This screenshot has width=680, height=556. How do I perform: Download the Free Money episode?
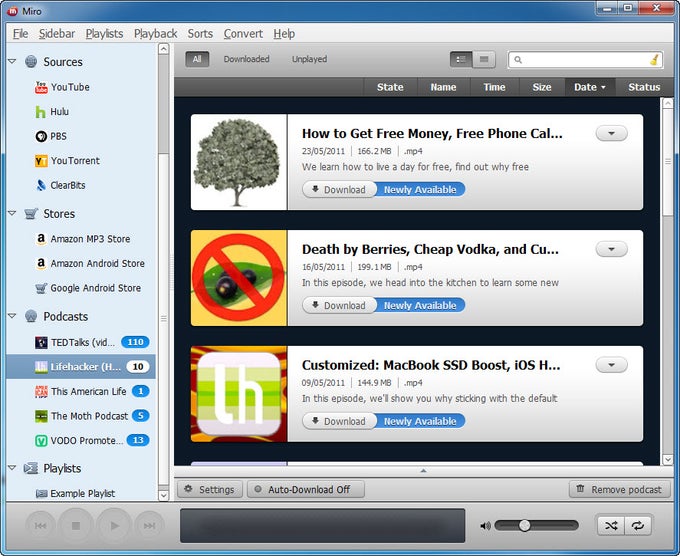(x=339, y=190)
